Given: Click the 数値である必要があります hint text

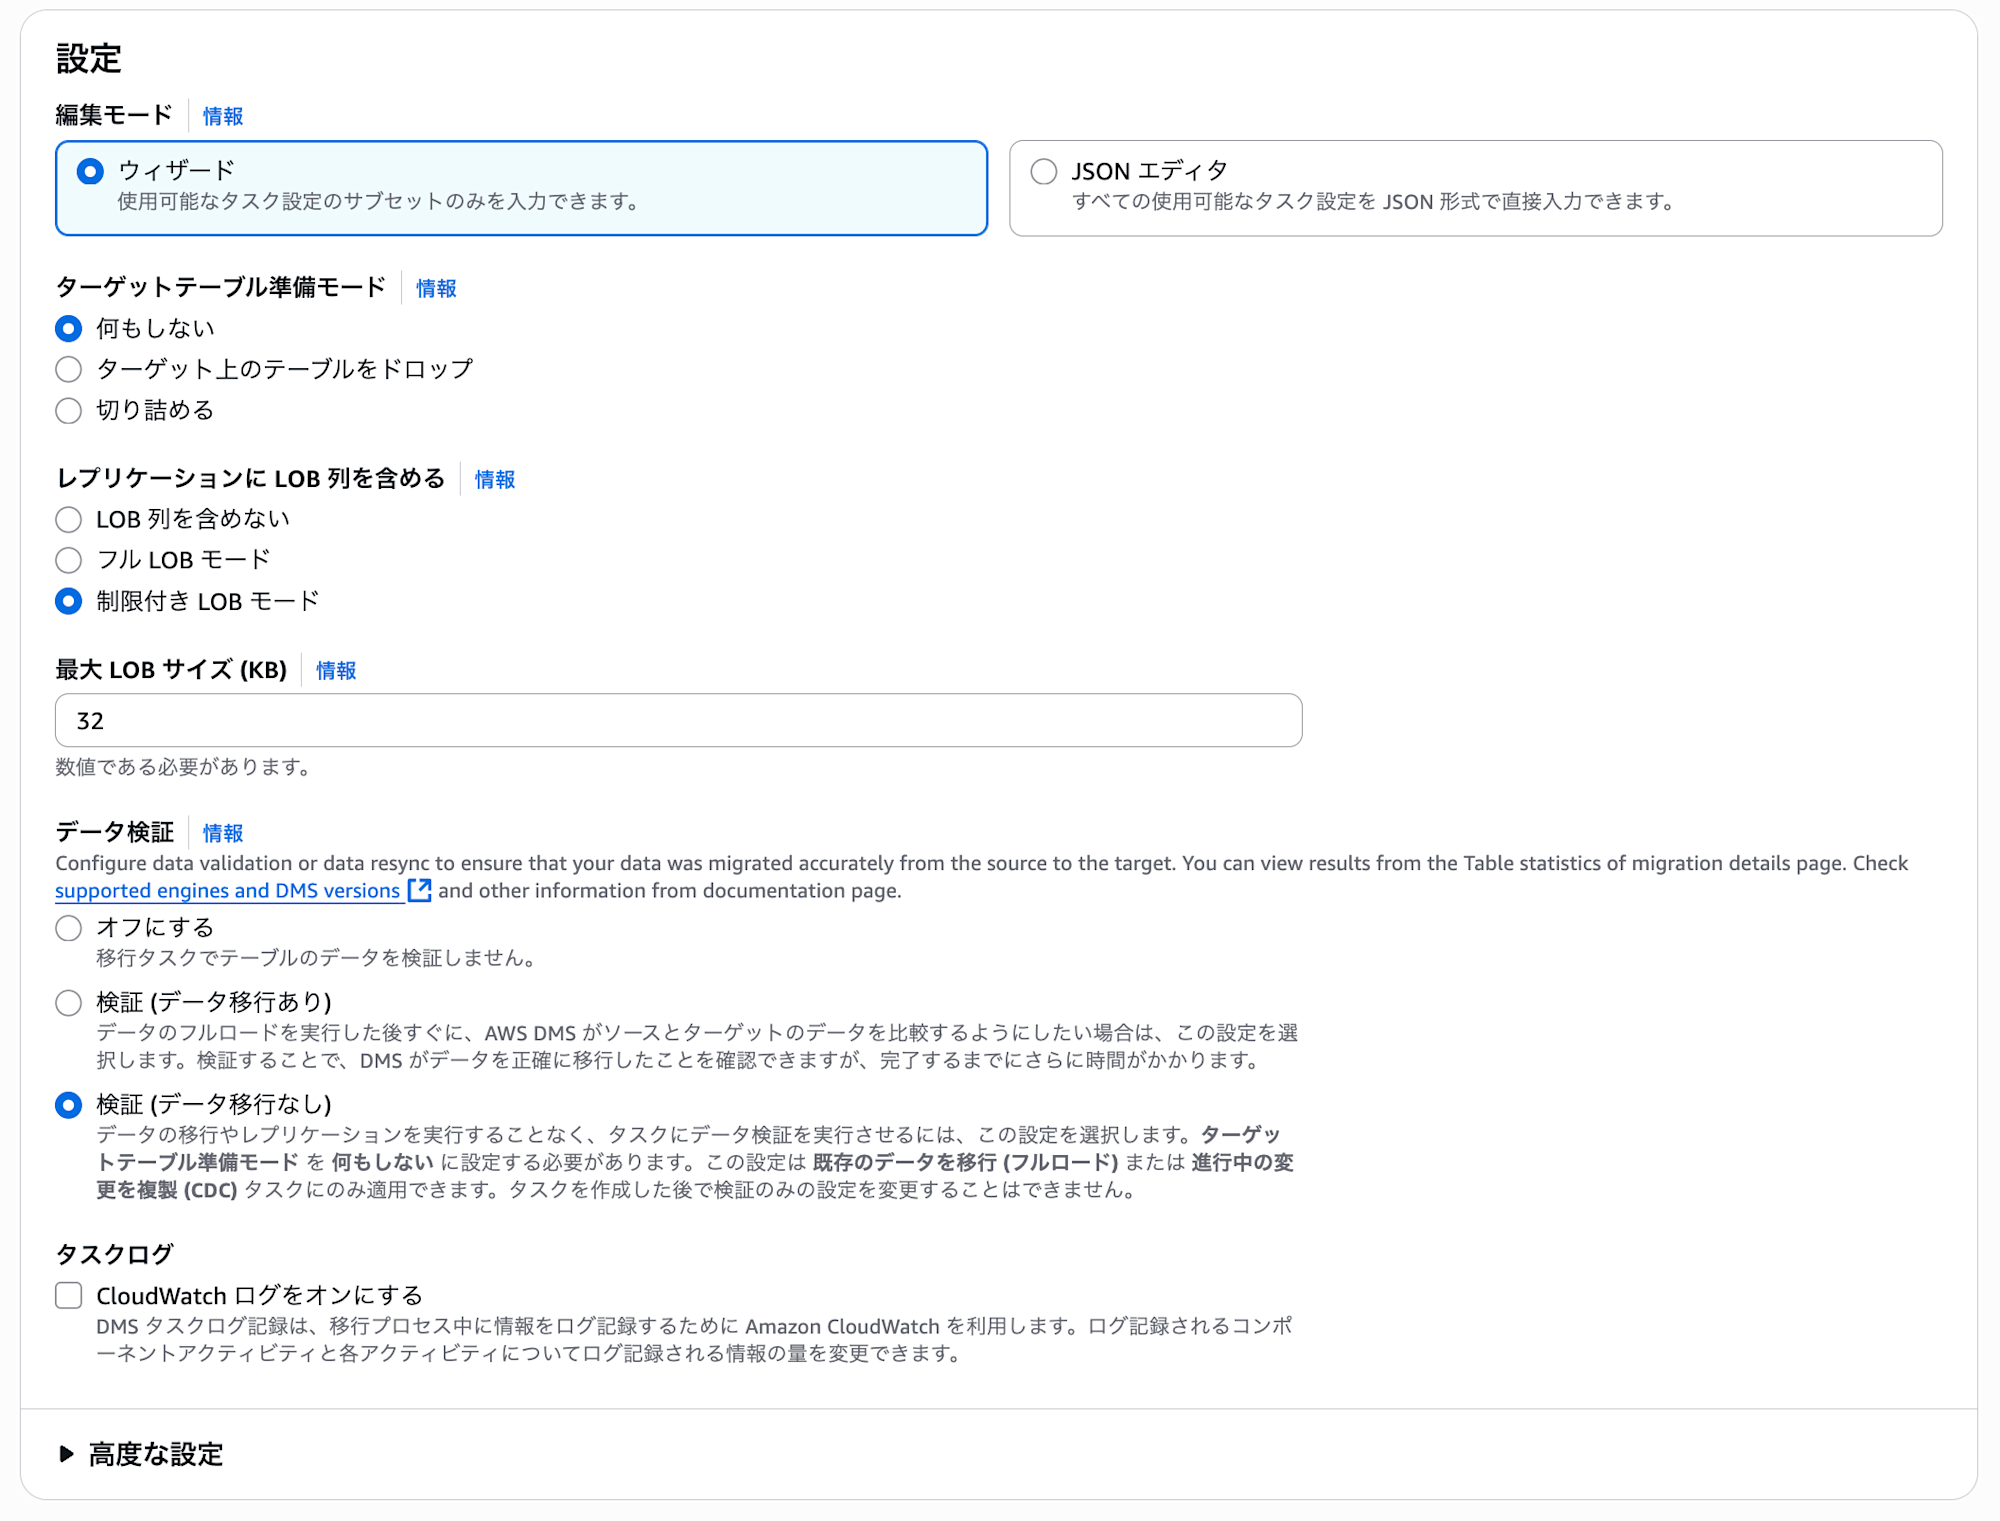Looking at the screenshot, I should (x=184, y=767).
